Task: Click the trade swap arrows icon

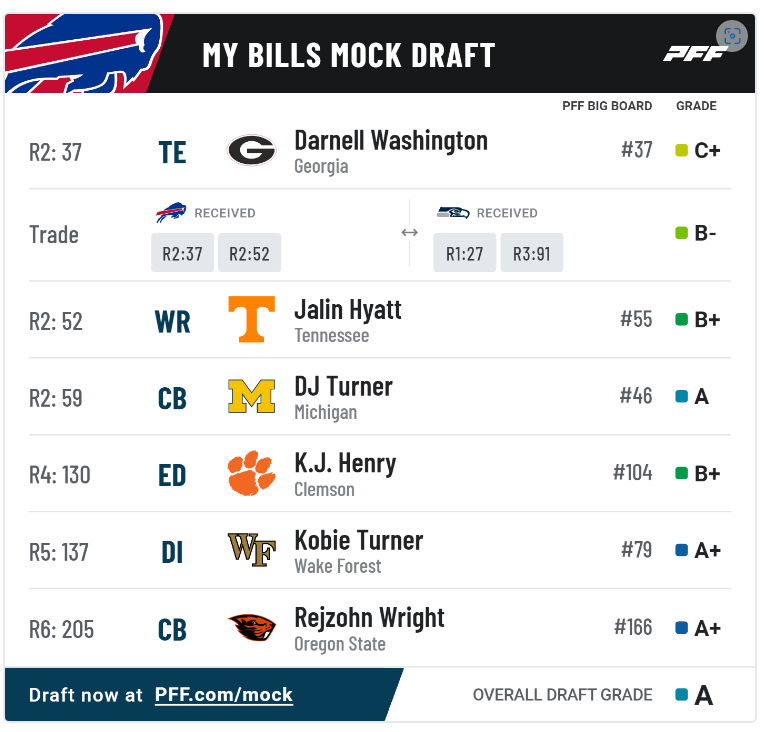Action: [410, 232]
